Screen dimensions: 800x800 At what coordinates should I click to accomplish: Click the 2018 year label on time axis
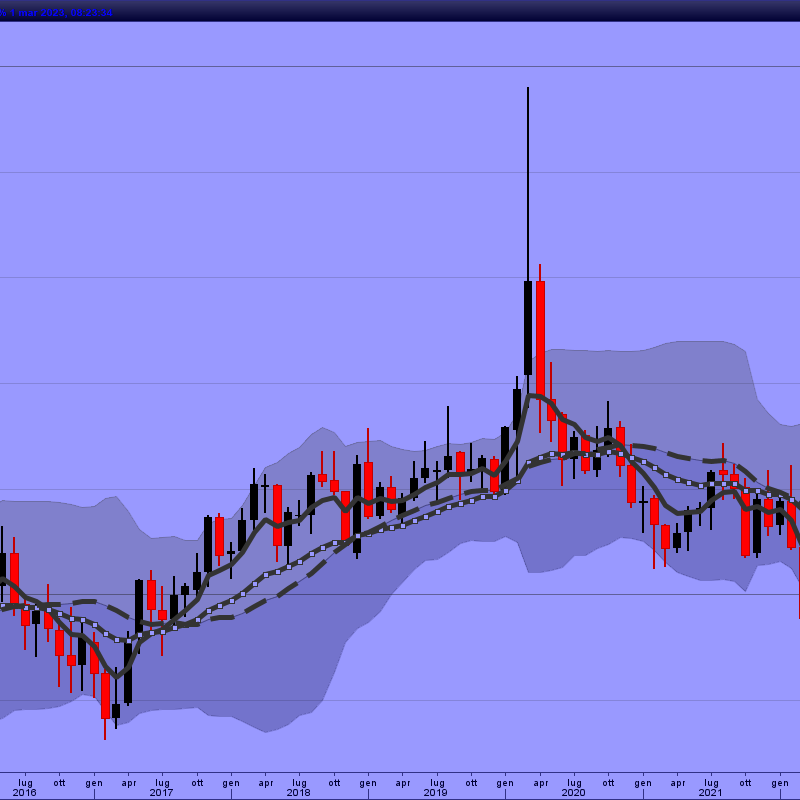pyautogui.click(x=298, y=792)
